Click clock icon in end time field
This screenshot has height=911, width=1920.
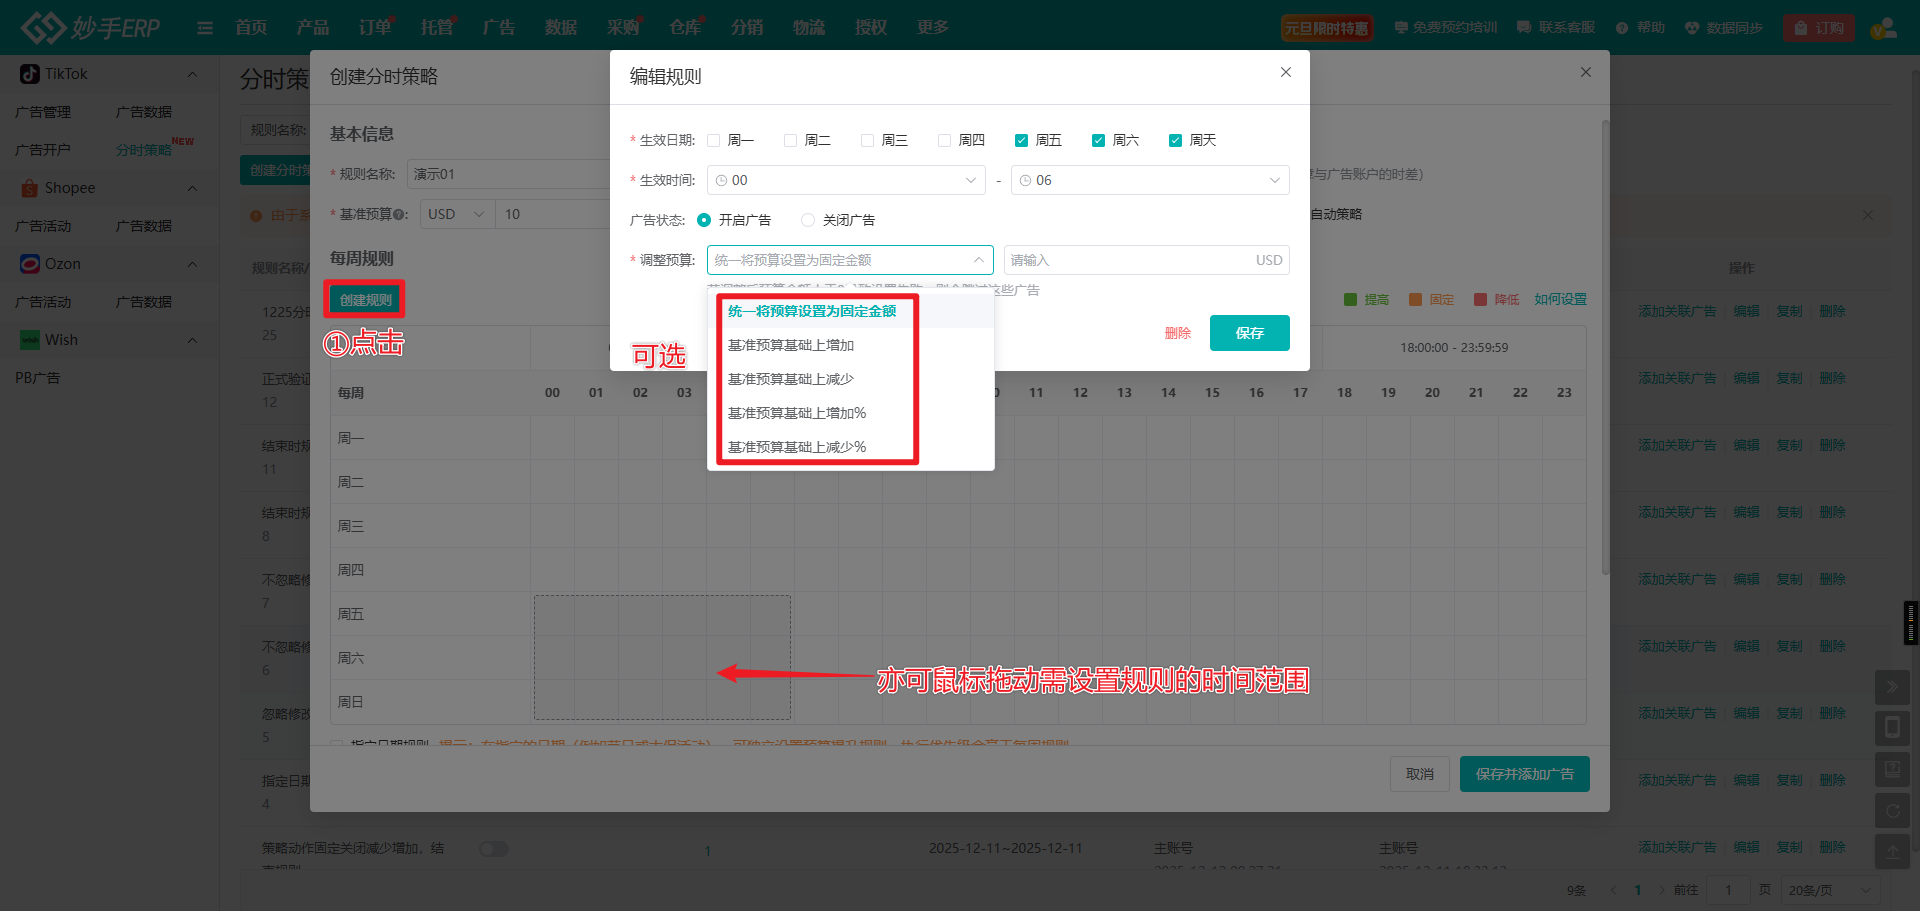point(1025,181)
